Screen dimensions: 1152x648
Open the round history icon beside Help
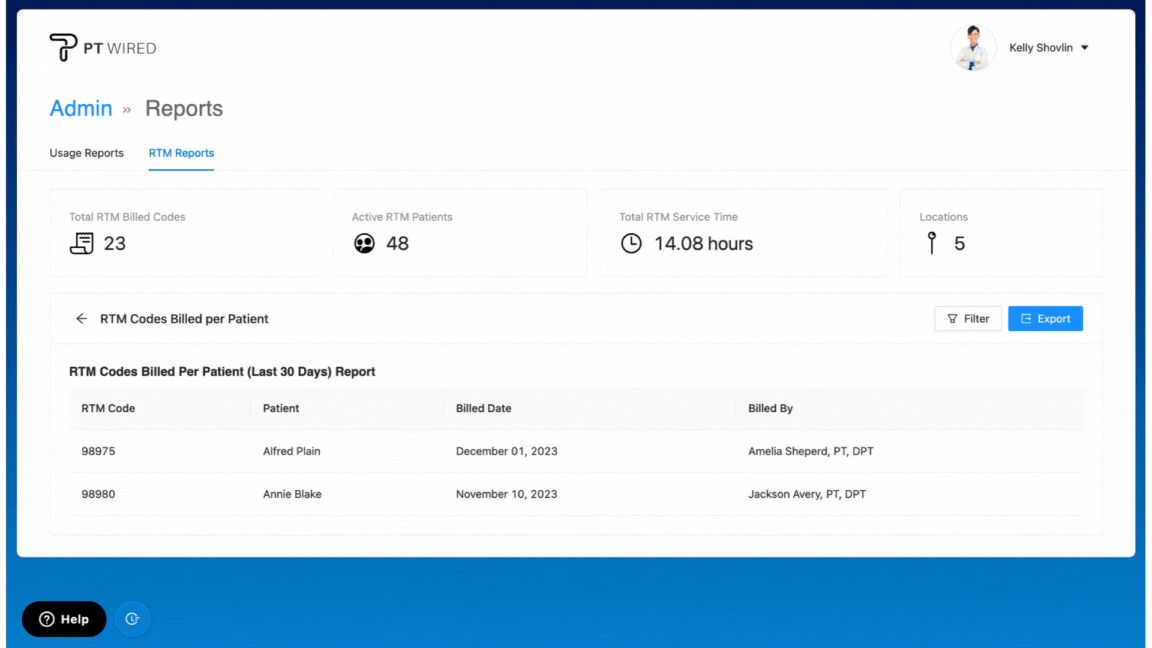tap(132, 619)
